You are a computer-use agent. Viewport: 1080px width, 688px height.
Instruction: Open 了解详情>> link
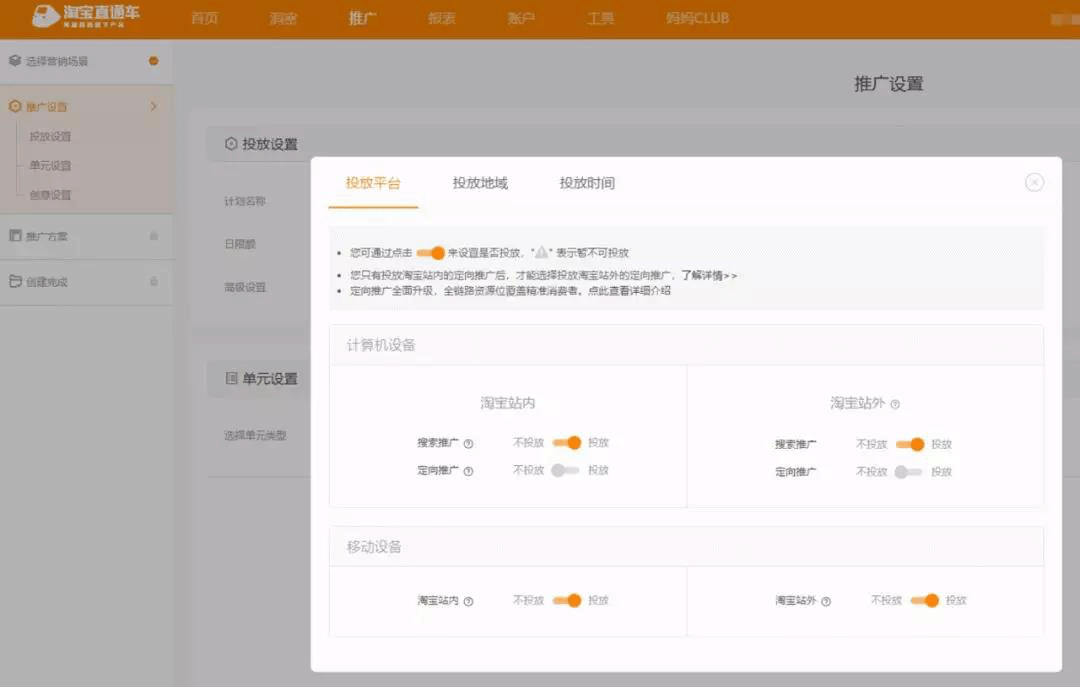[x=709, y=275]
